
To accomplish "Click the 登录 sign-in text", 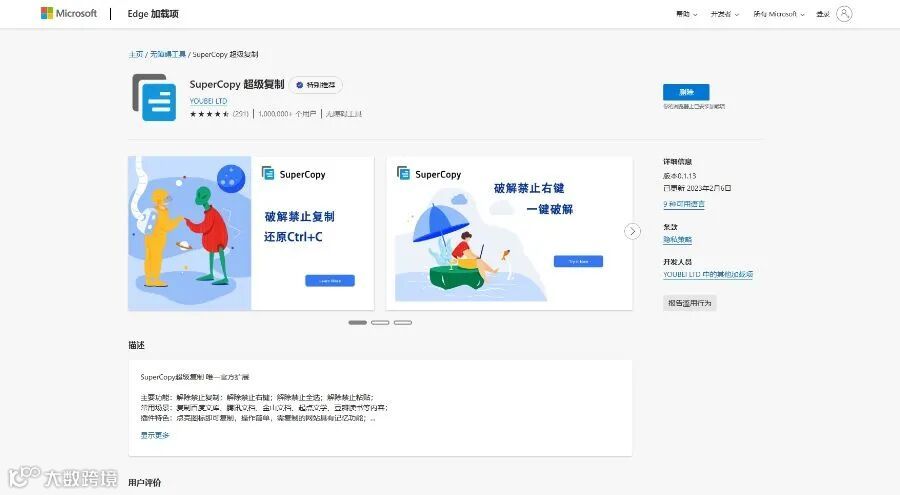I will [823, 14].
